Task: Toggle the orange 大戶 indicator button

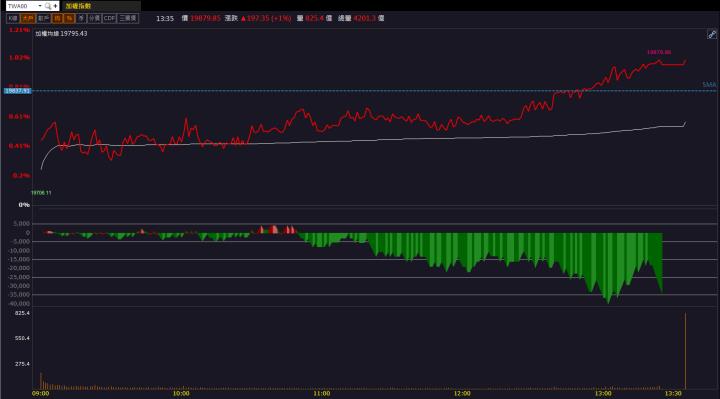Action: pos(28,18)
